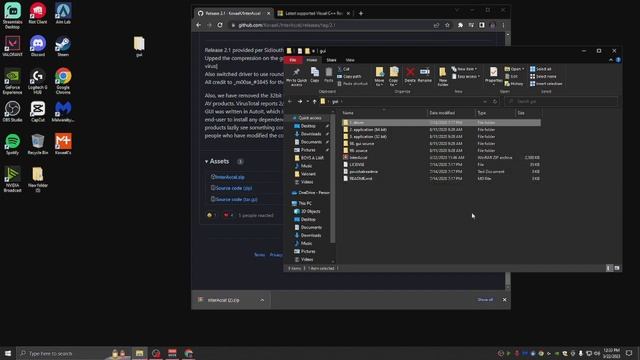Click the Copy icon in Explorer ribbon
Image resolution: width=640 pixels, height=360 pixels.
315,76
